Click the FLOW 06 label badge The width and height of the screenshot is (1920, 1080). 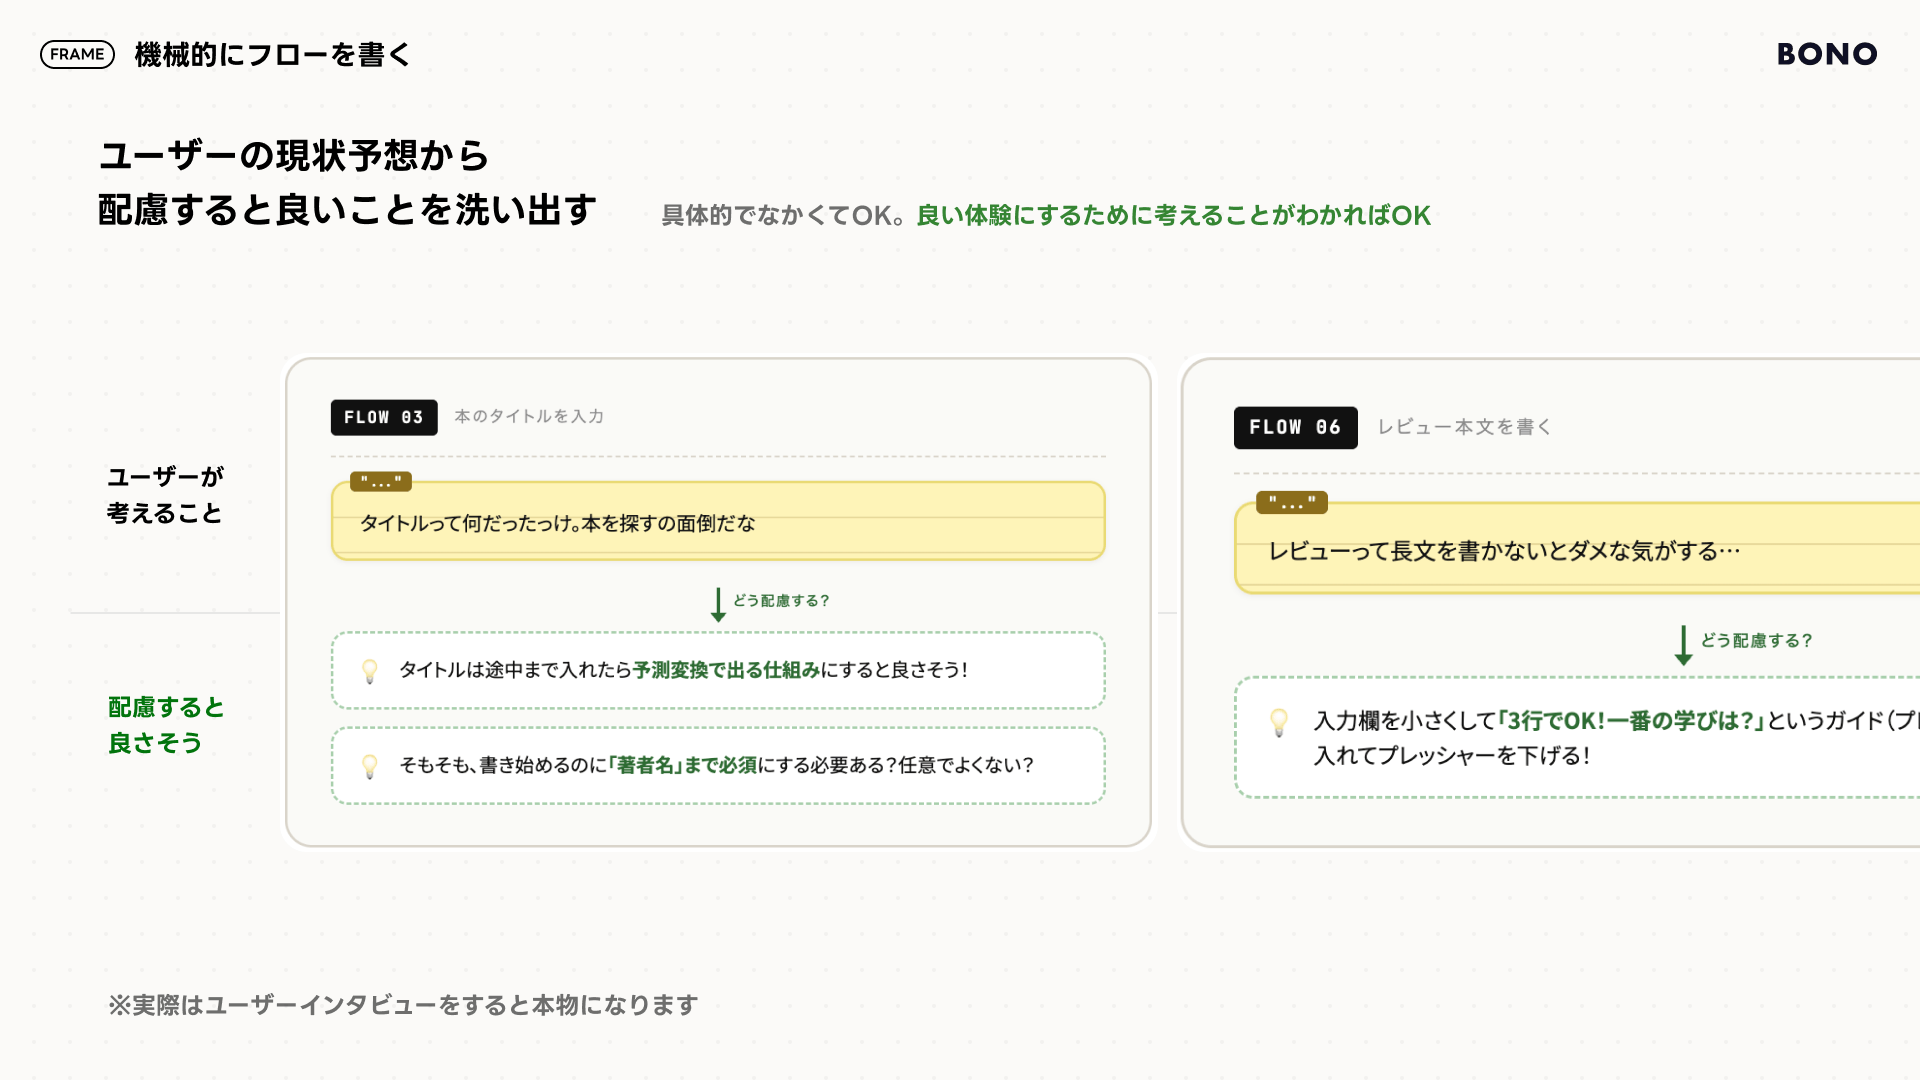[1295, 427]
